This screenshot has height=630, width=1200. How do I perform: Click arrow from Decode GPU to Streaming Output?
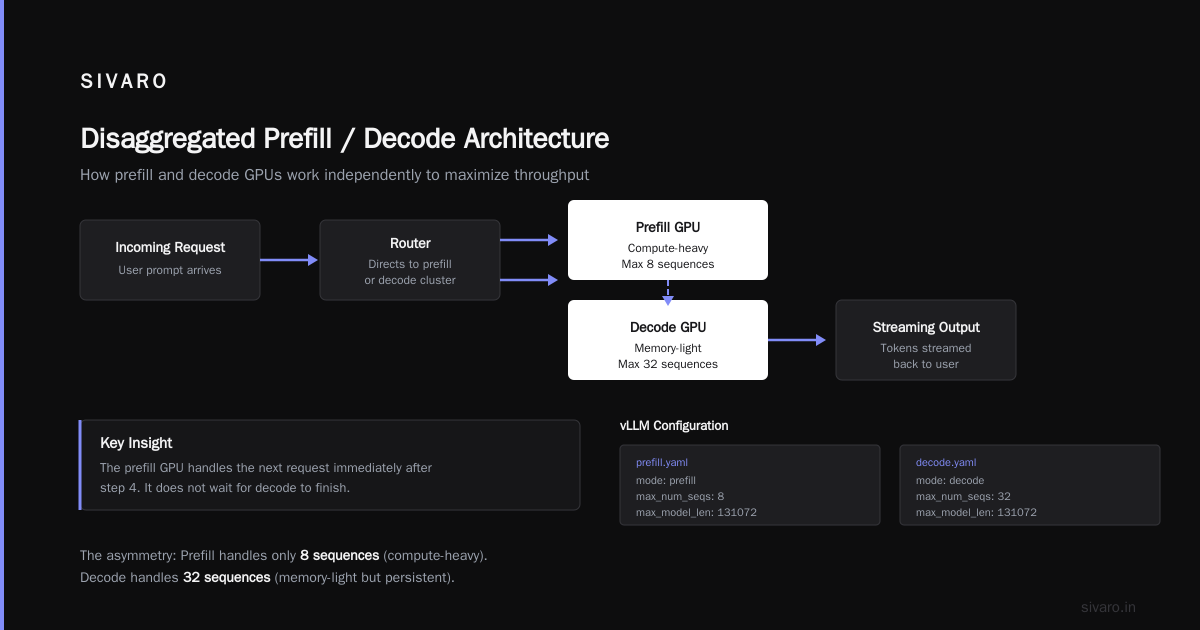pos(797,340)
